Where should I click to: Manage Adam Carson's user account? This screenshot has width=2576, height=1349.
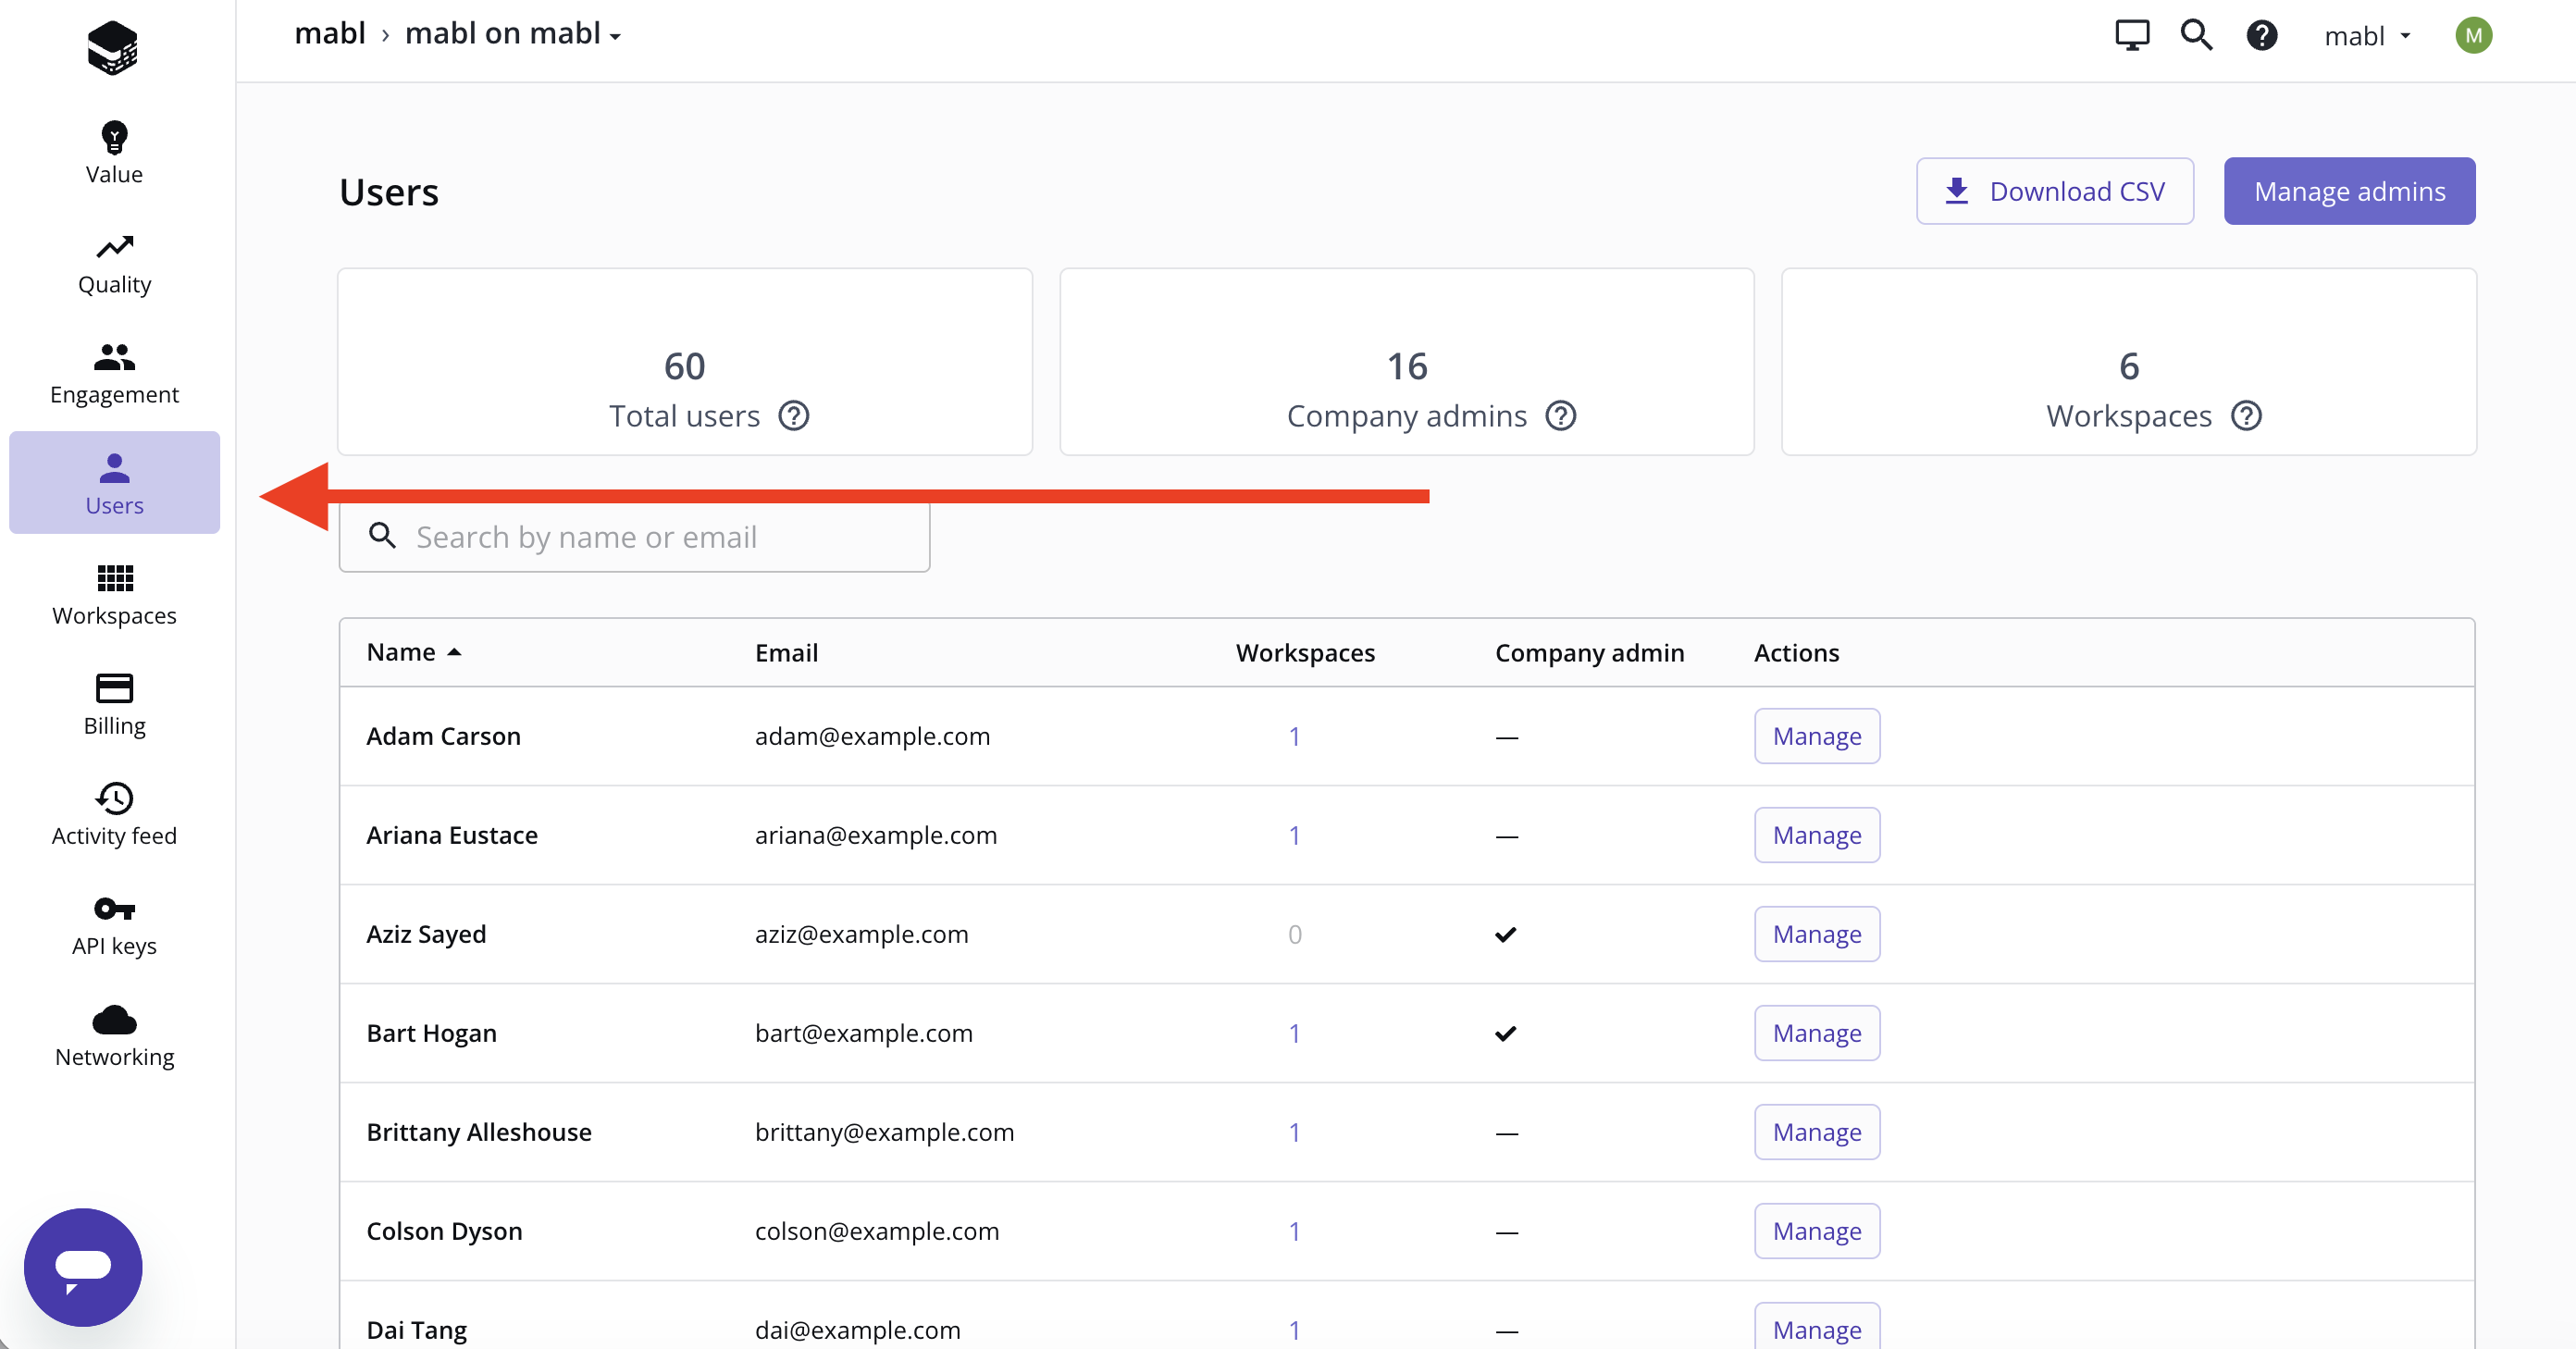coord(1816,736)
